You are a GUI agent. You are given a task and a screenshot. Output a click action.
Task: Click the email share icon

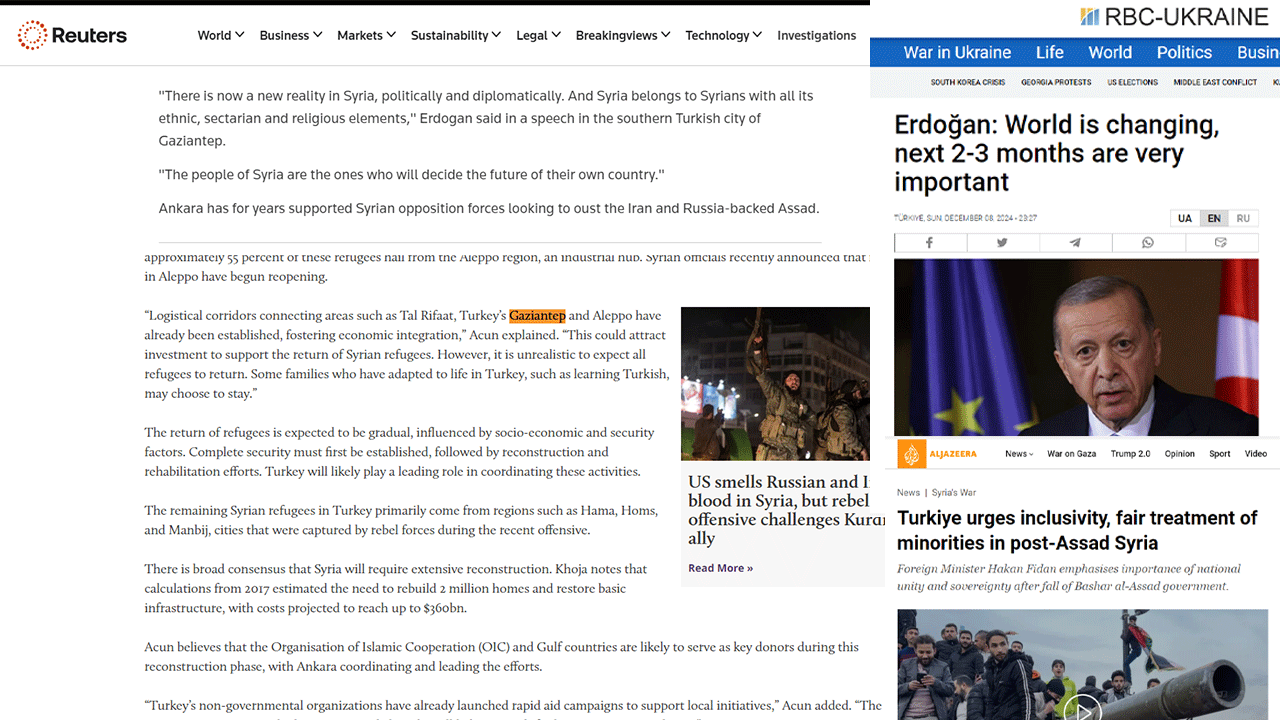pyautogui.click(x=1221, y=242)
